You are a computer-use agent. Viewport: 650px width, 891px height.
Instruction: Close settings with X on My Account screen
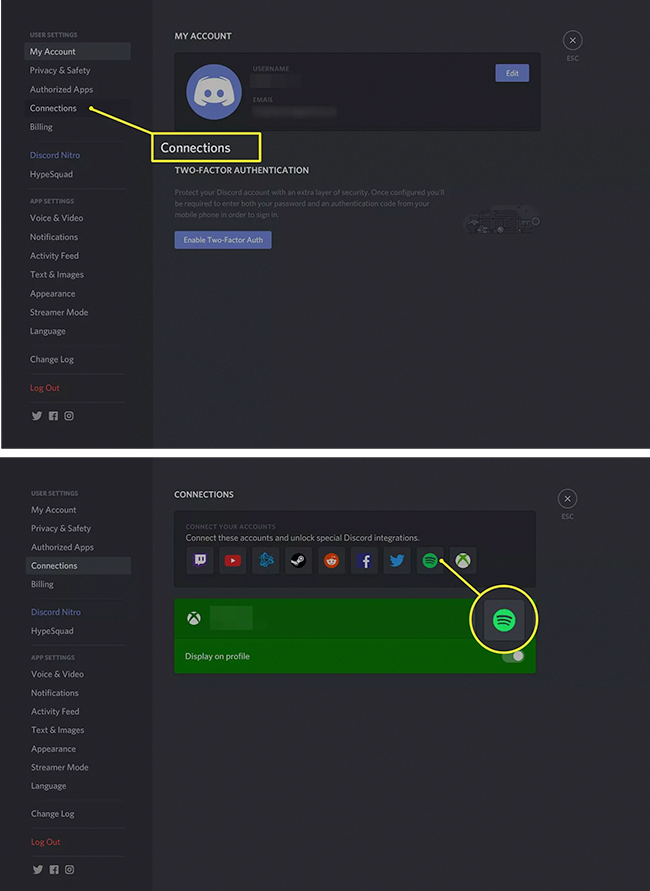[x=573, y=40]
